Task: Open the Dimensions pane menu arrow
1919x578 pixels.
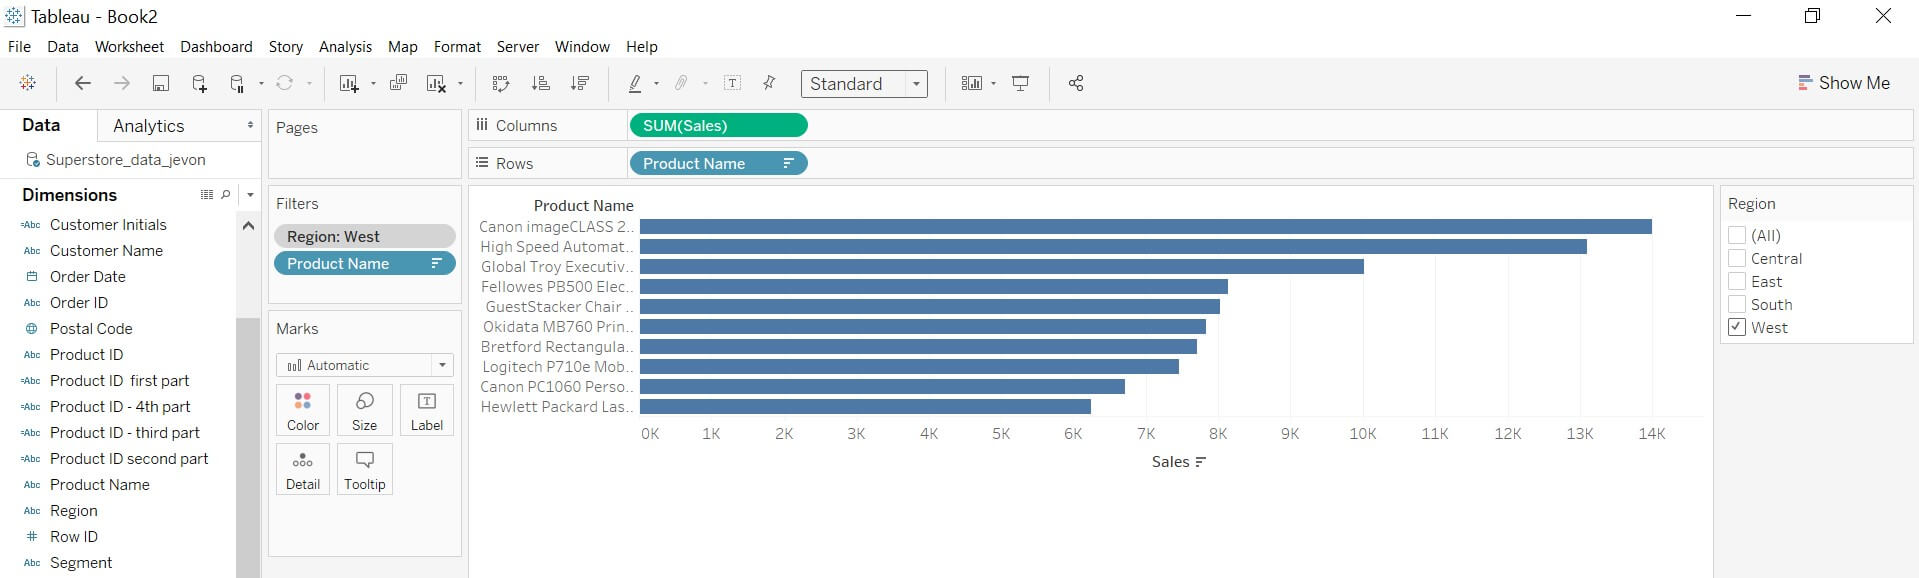Action: [x=250, y=195]
